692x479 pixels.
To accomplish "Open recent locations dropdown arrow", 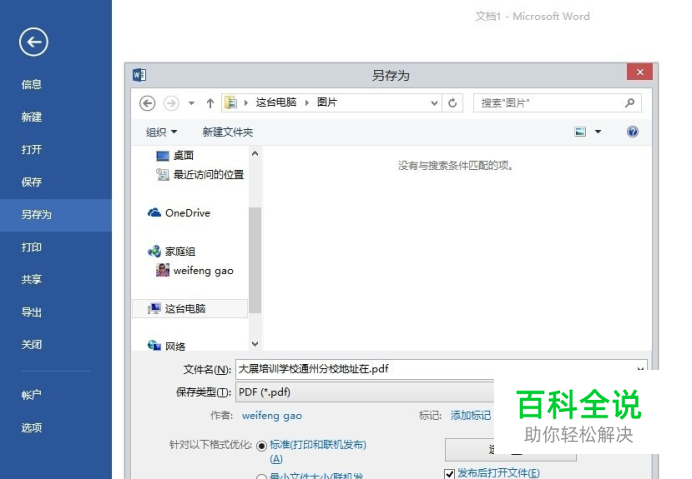I will pos(192,103).
